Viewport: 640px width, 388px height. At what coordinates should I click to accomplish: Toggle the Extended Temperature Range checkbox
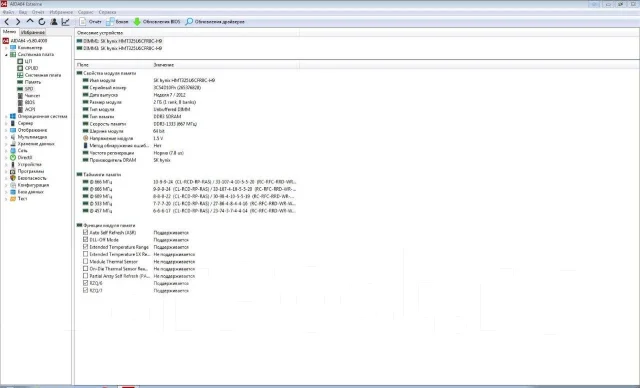pos(85,247)
